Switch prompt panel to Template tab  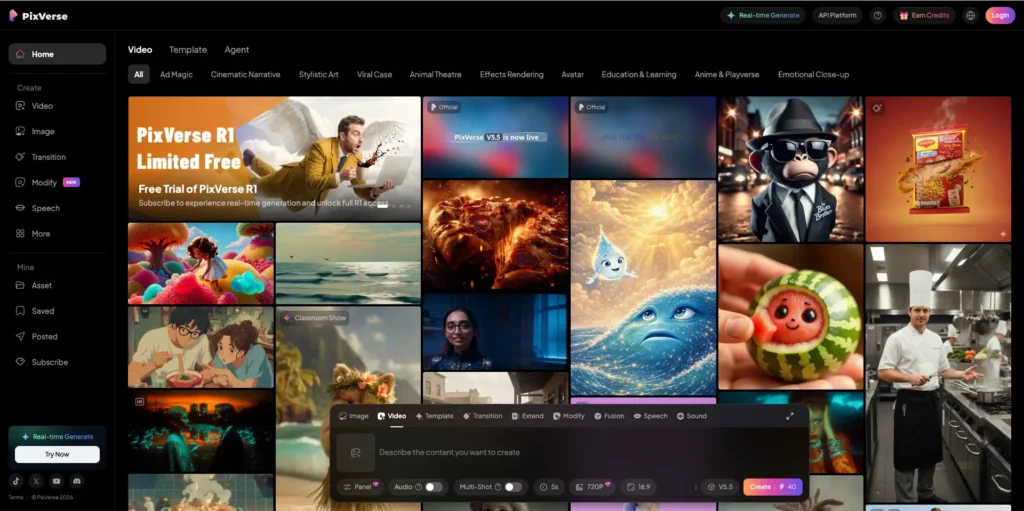[434, 416]
